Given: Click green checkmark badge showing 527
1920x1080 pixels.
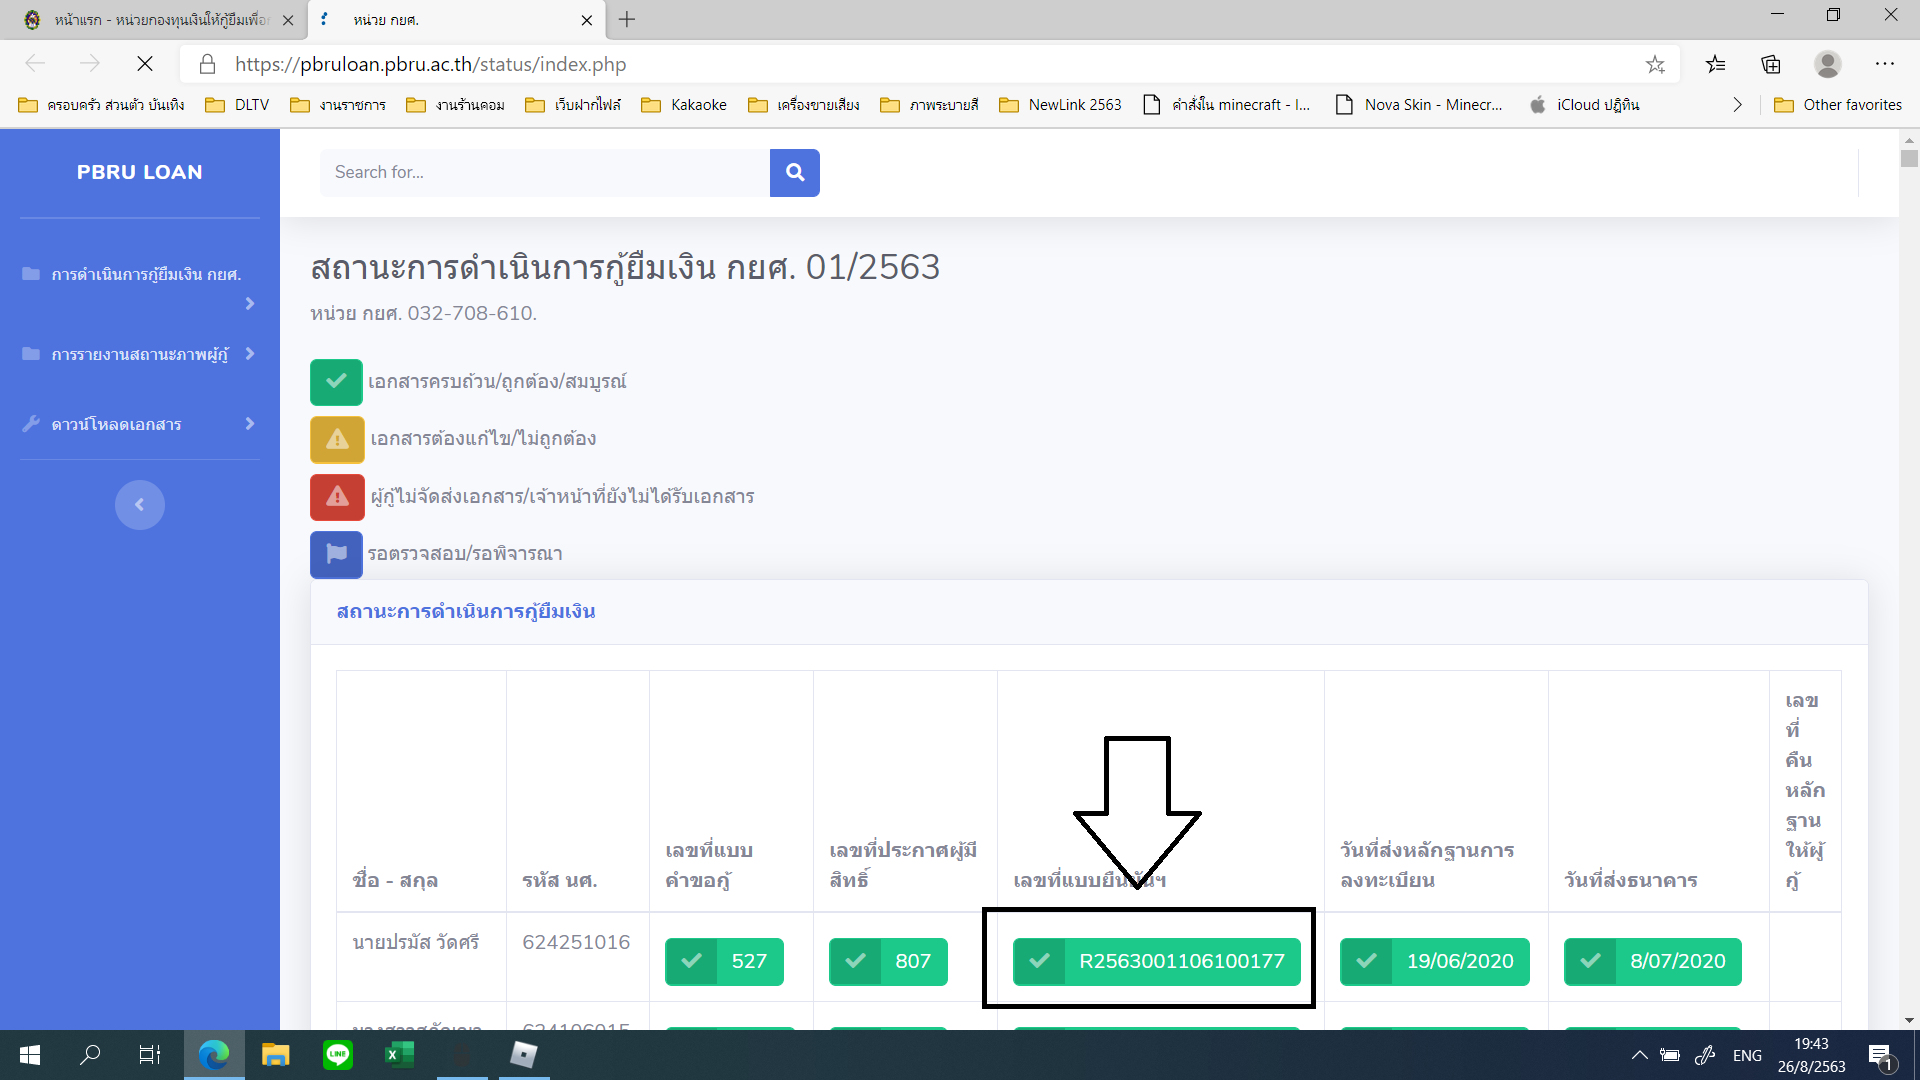Looking at the screenshot, I should pos(724,961).
